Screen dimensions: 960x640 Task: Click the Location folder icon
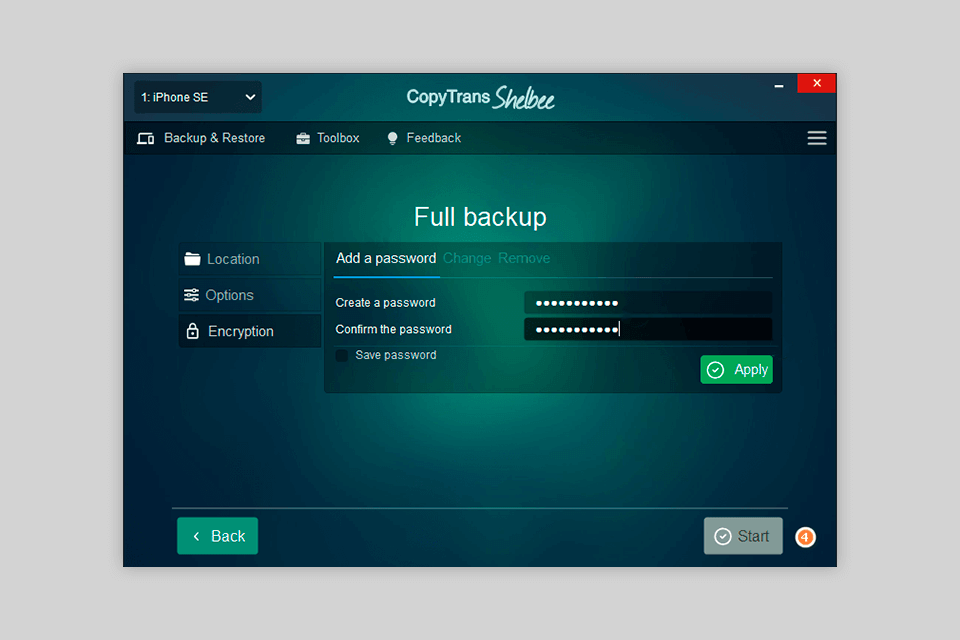pyautogui.click(x=192, y=259)
